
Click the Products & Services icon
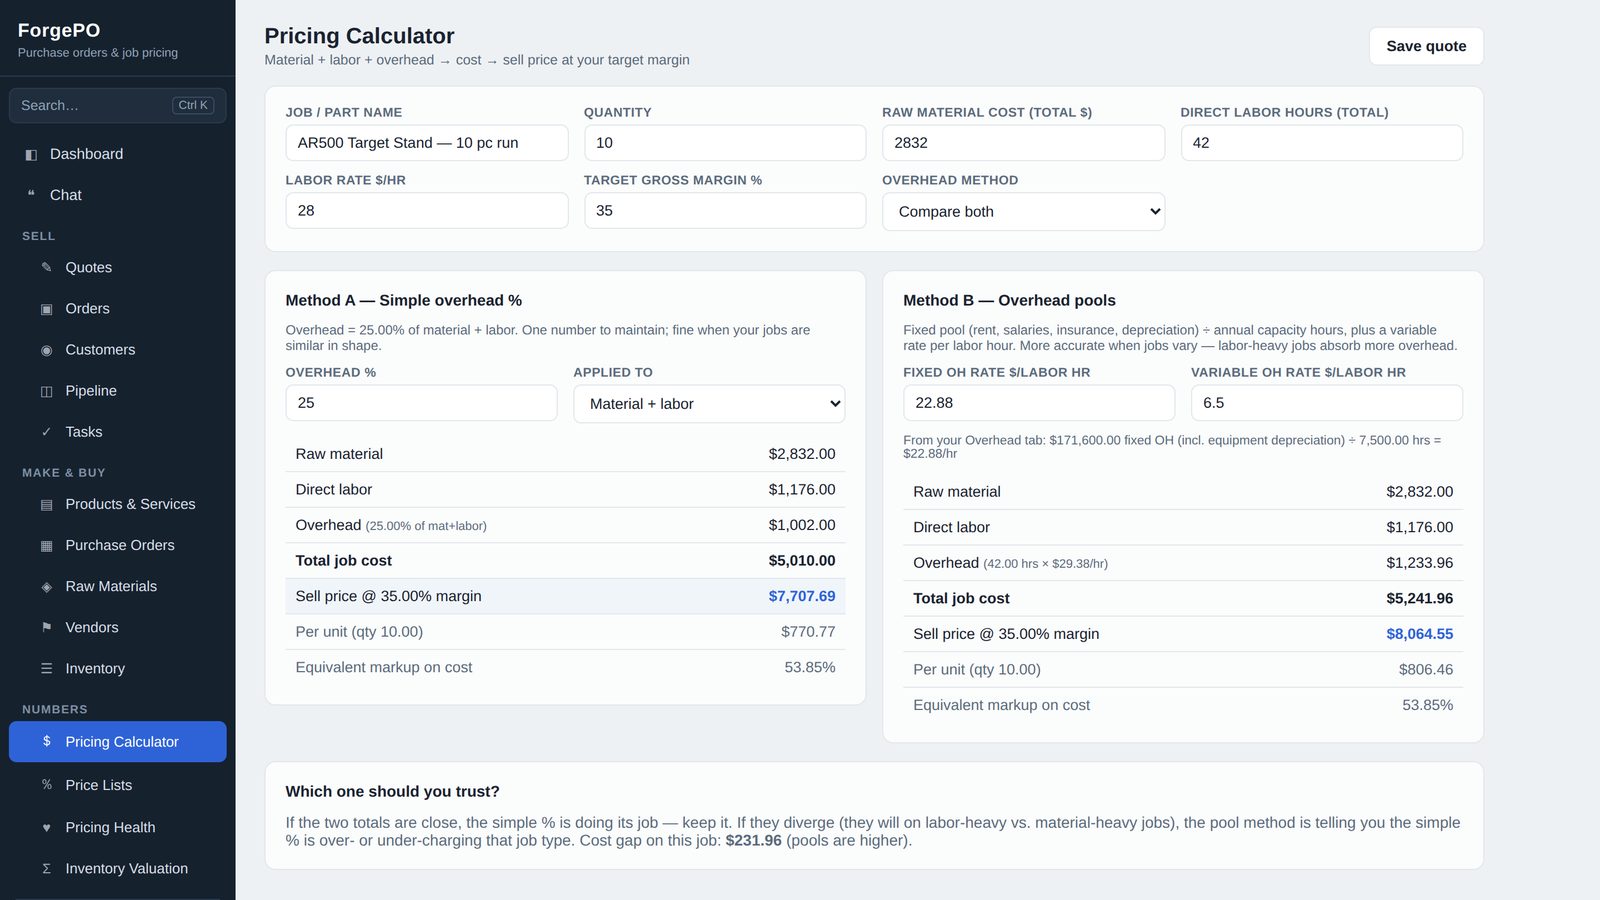[x=46, y=505]
